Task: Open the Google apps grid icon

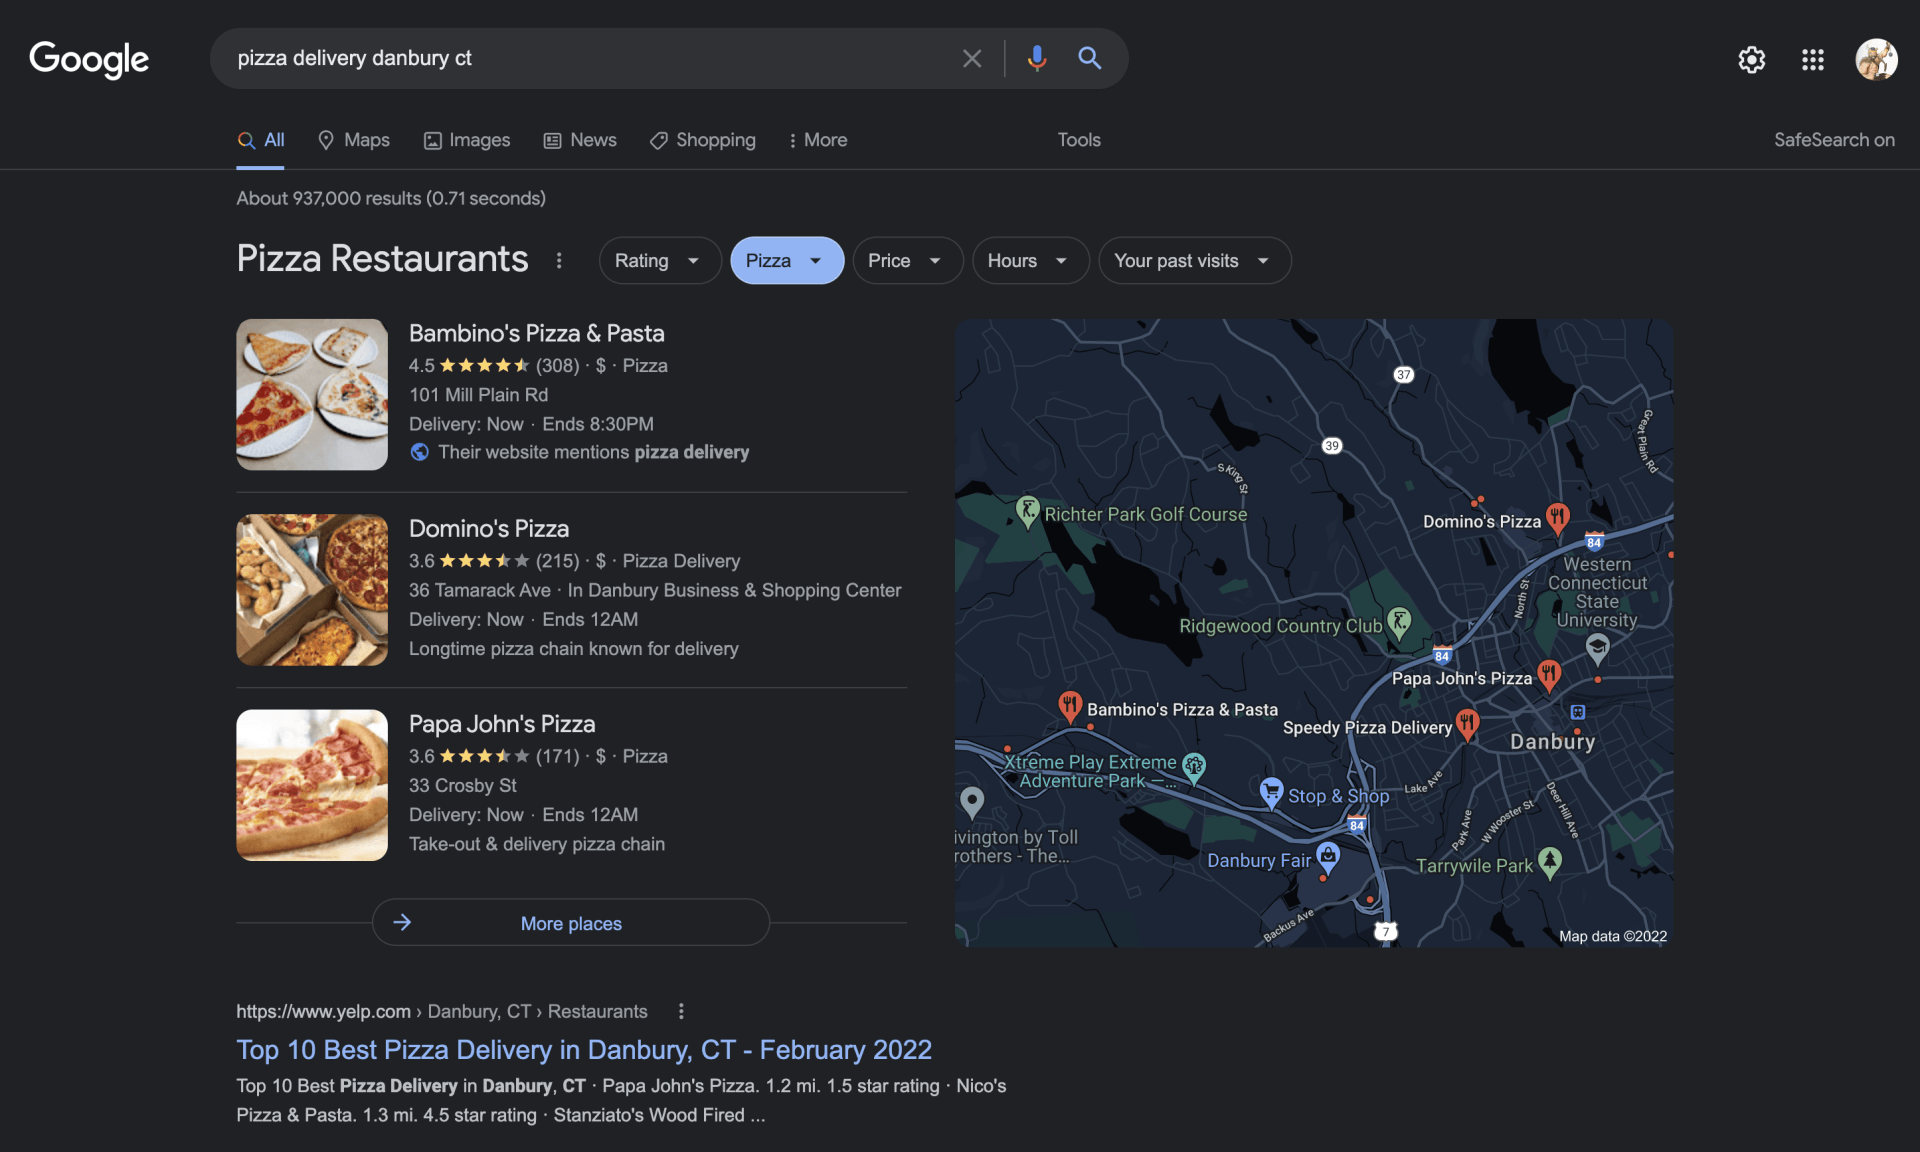Action: click(1812, 60)
